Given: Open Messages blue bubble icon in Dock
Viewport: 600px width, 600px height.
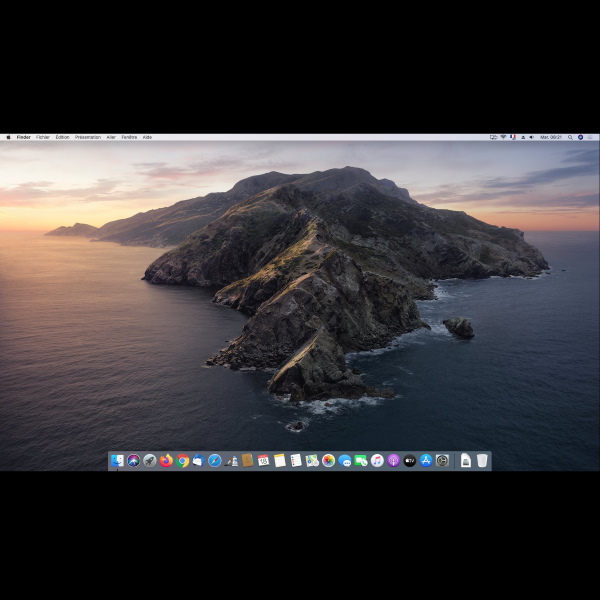Looking at the screenshot, I should click(345, 461).
